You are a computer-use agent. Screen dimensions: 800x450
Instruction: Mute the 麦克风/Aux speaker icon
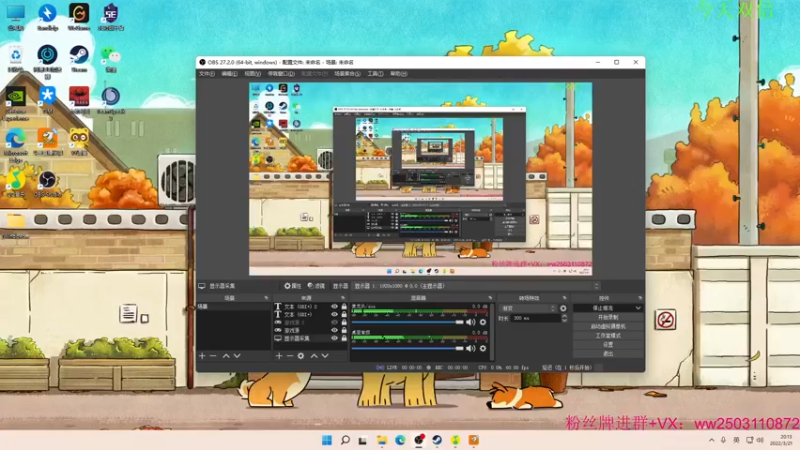pyautogui.click(x=470, y=322)
